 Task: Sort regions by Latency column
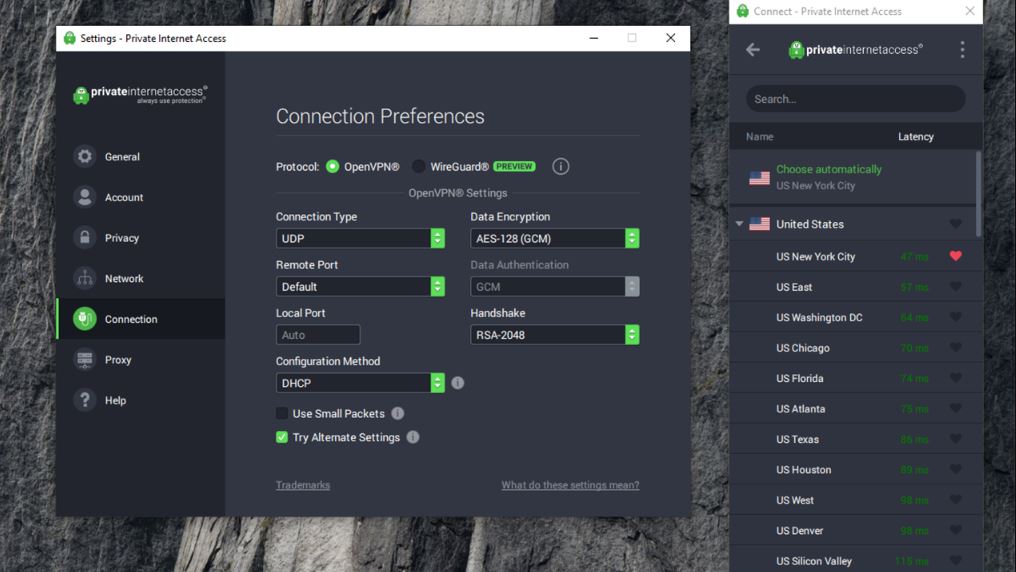916,137
